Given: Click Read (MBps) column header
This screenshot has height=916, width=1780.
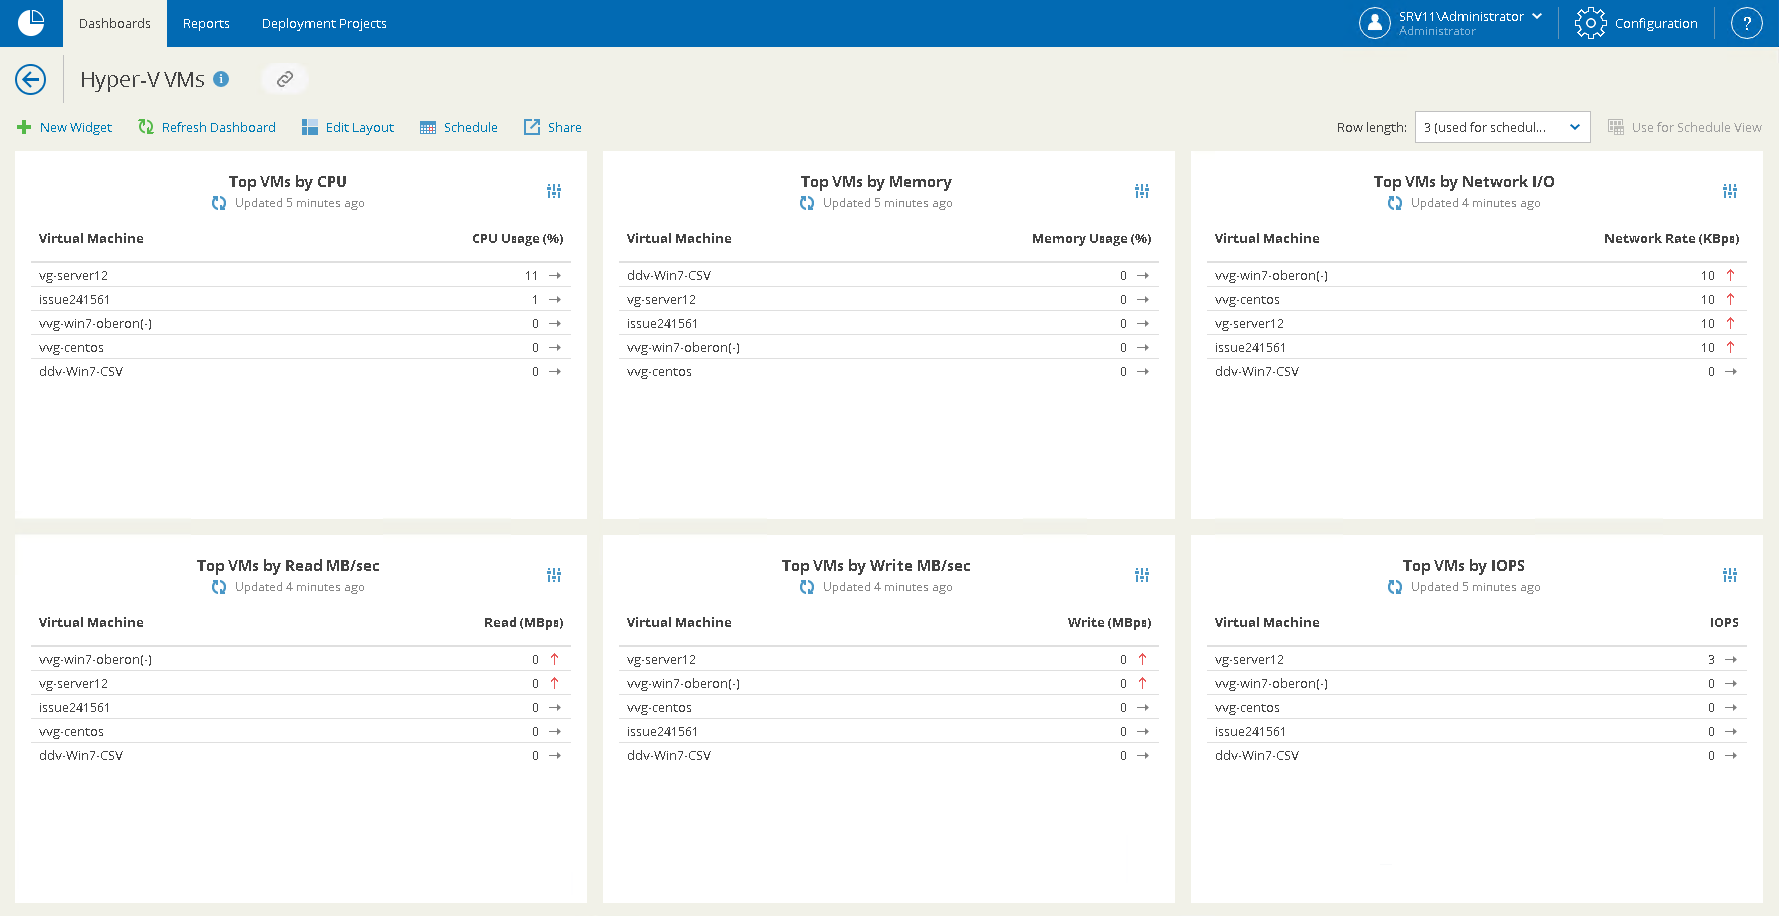Looking at the screenshot, I should 524,622.
